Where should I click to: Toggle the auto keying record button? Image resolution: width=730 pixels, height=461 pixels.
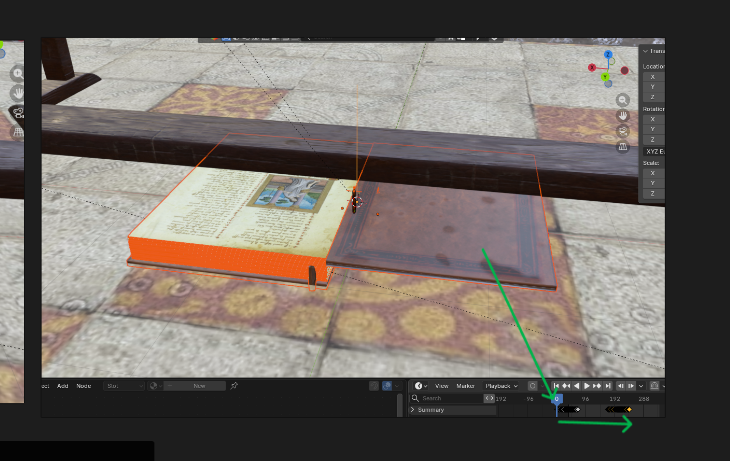coord(533,386)
